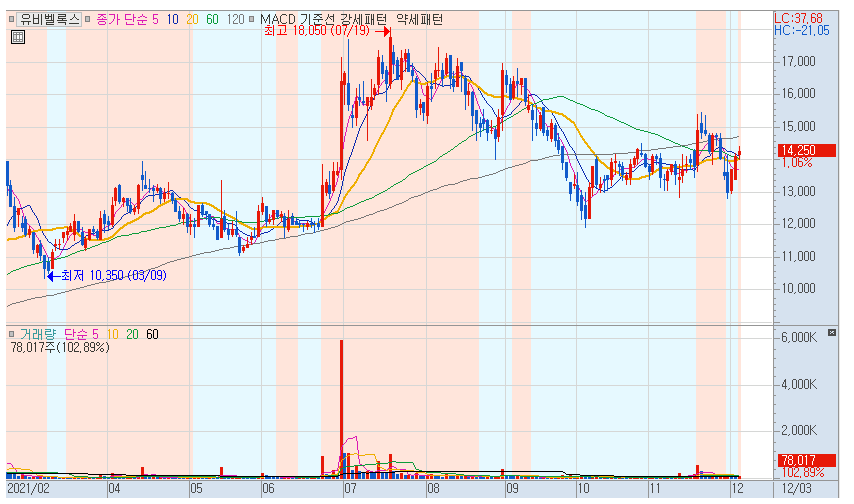Click the MACD 기준선 indicator label
The width and height of the screenshot is (854, 504).
[x=298, y=20]
